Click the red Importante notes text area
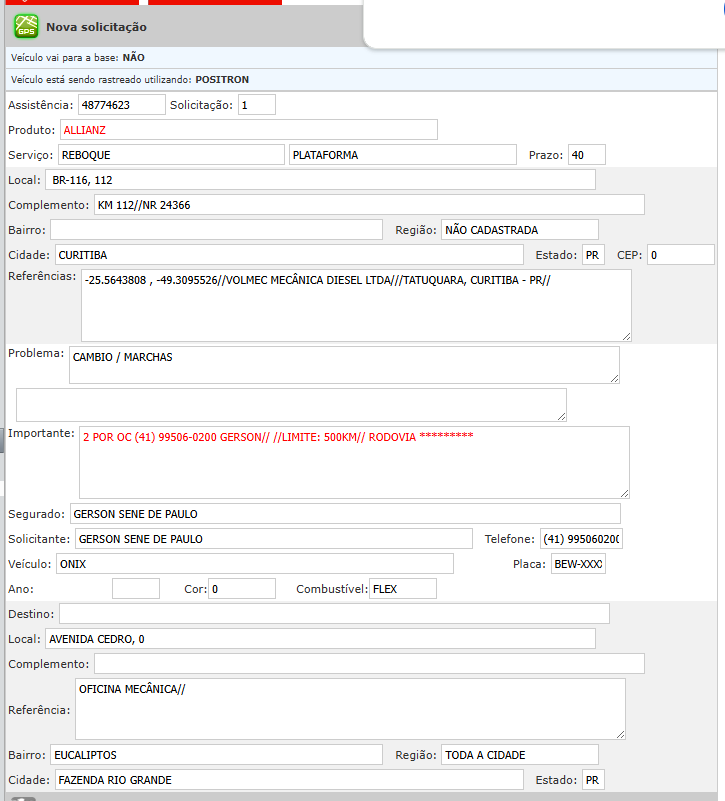The image size is (725, 801). tap(354, 462)
